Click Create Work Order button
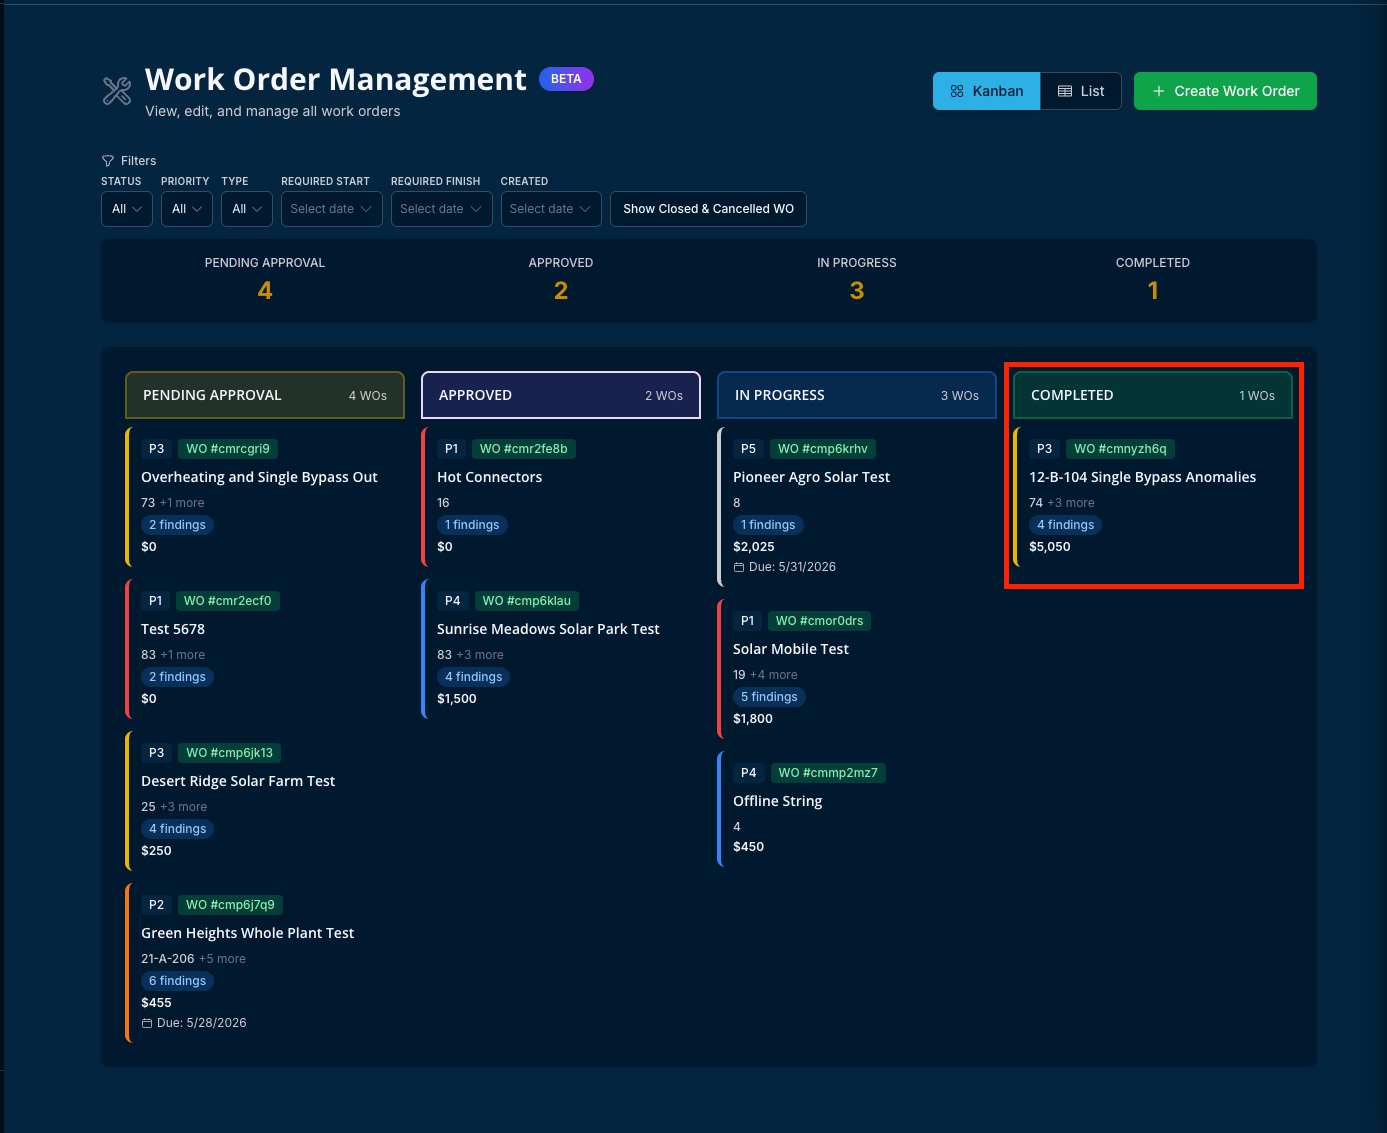Viewport: 1387px width, 1133px height. pos(1225,91)
